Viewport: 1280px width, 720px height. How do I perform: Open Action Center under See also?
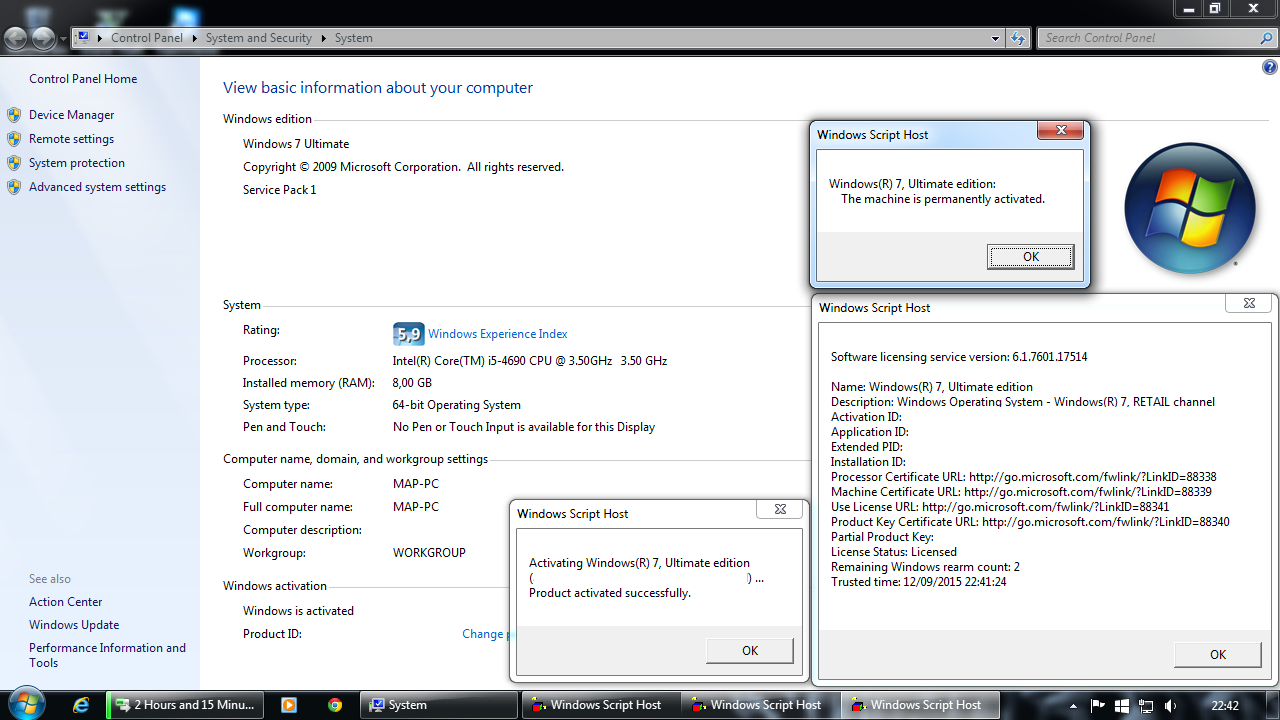[66, 602]
